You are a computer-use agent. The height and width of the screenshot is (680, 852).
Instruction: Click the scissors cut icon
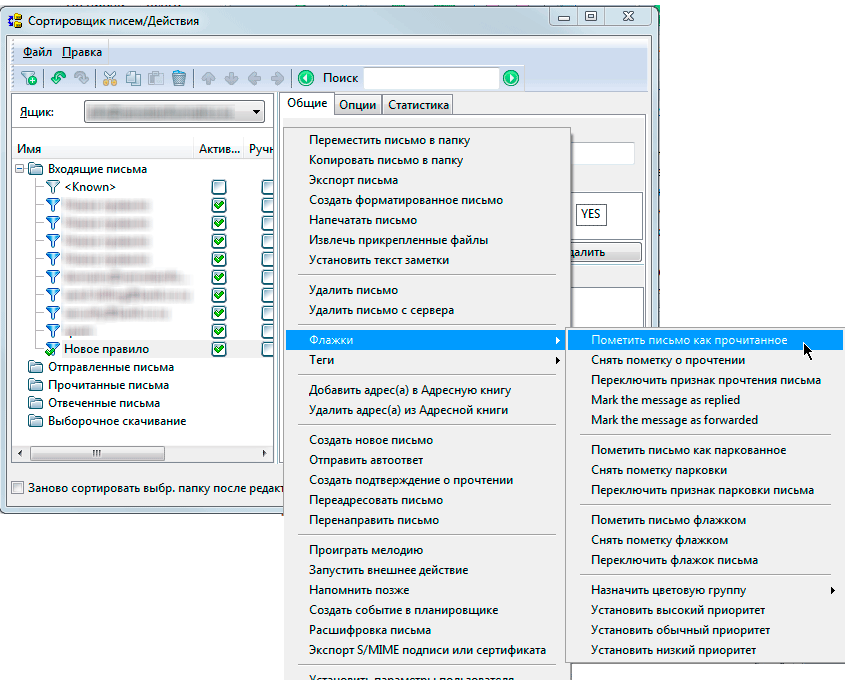point(110,78)
